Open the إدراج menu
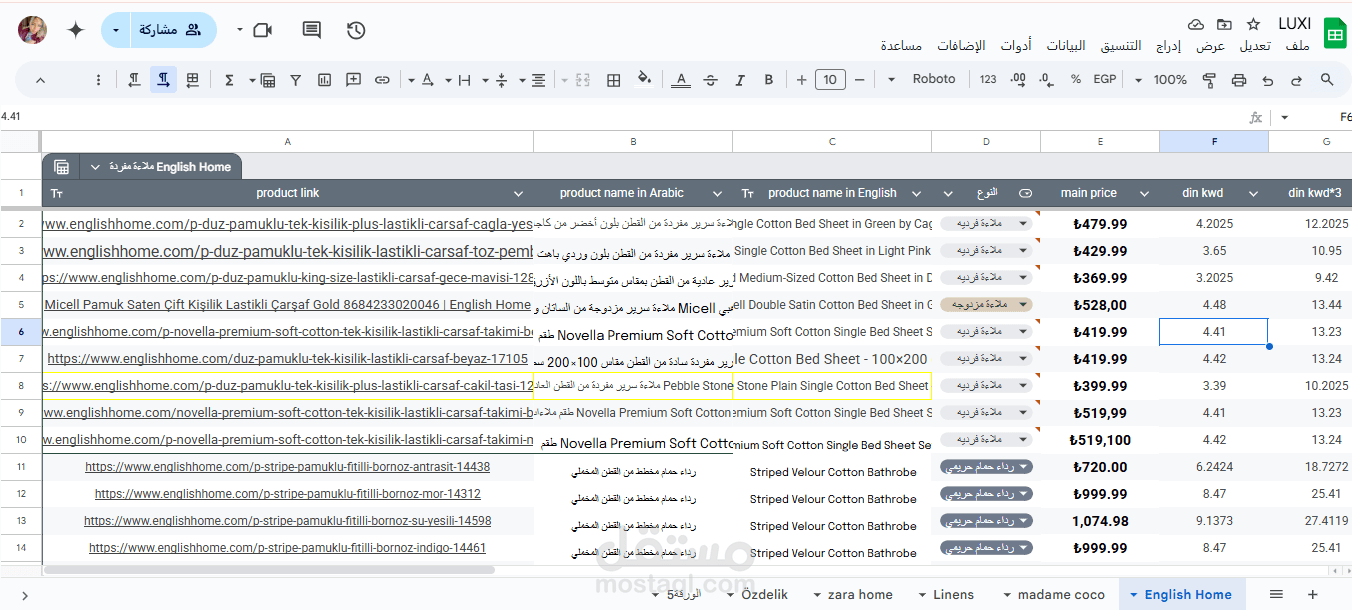The width and height of the screenshot is (1352, 610). pos(1168,46)
